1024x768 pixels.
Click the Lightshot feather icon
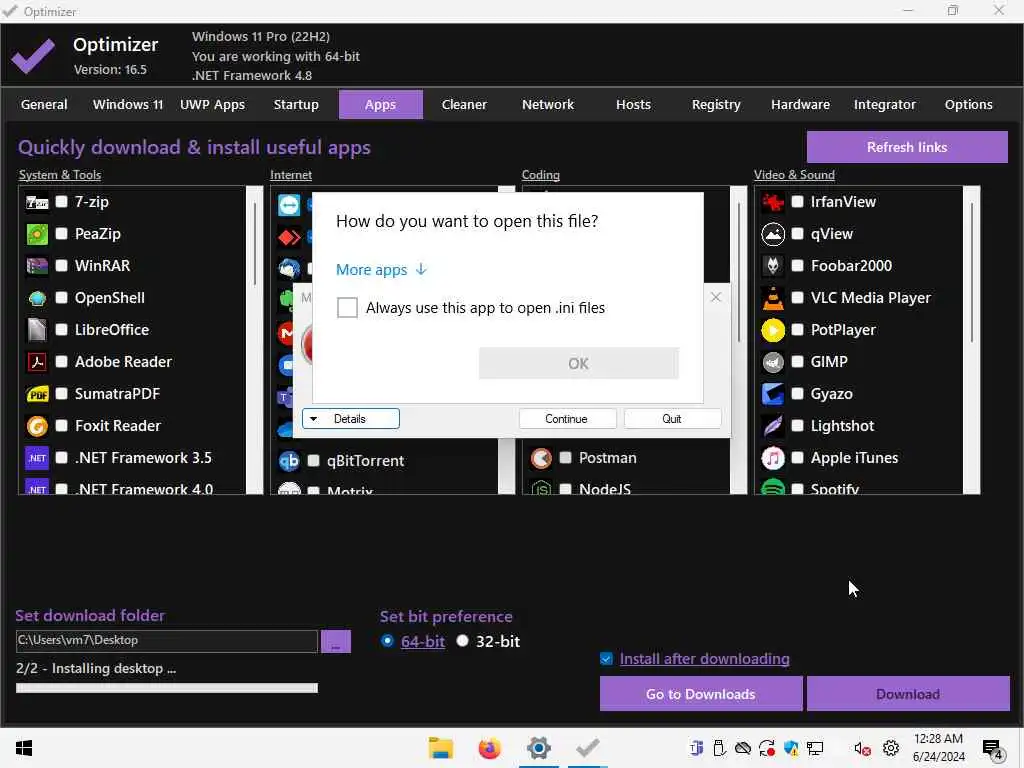click(x=773, y=426)
